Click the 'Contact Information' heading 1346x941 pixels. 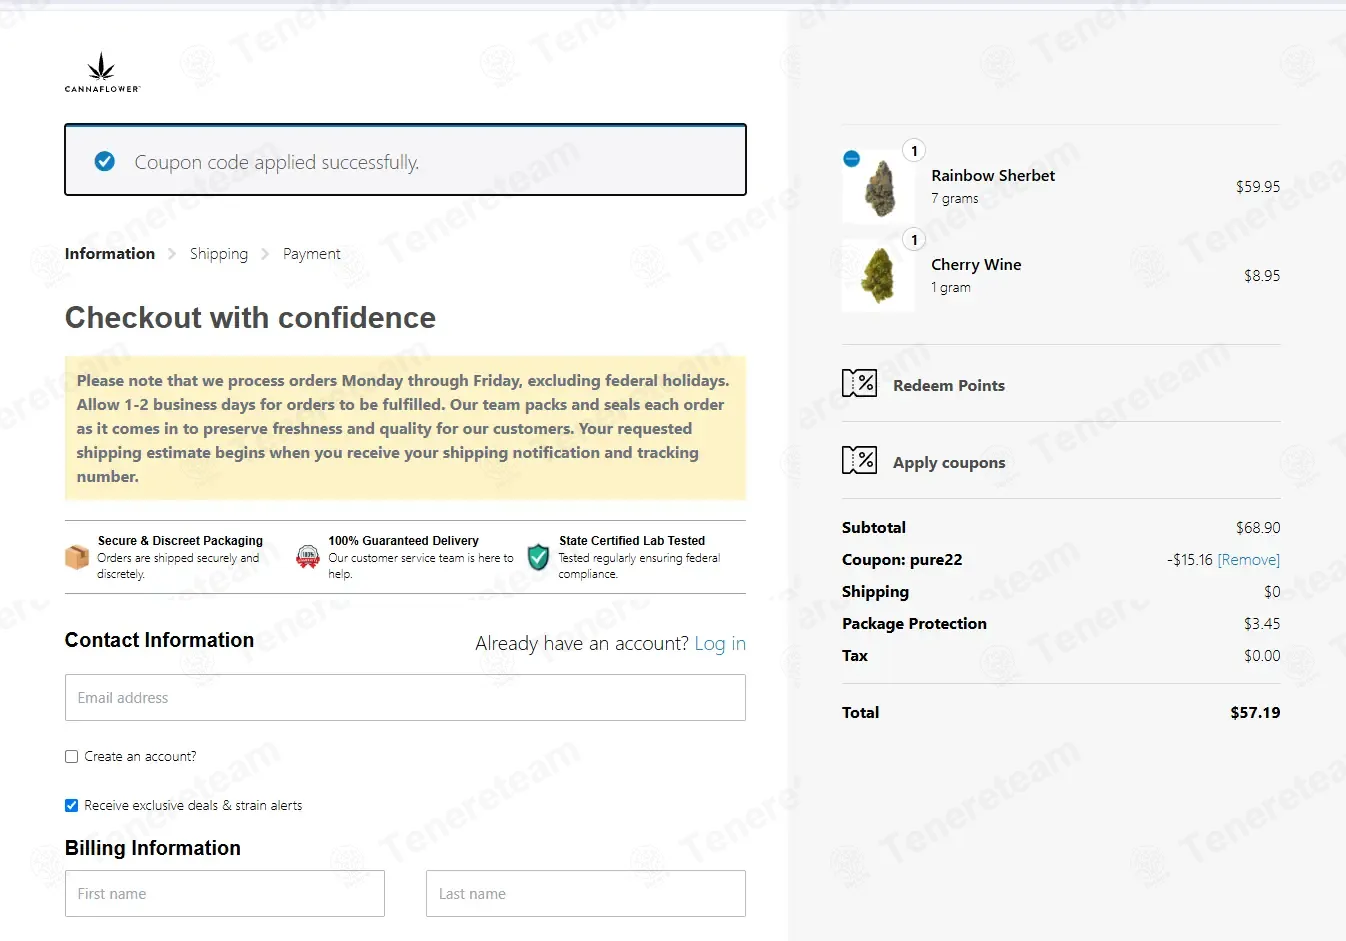pos(159,640)
